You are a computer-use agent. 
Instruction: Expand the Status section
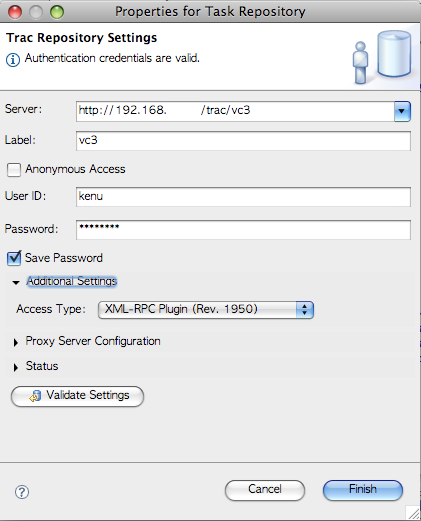[16, 367]
